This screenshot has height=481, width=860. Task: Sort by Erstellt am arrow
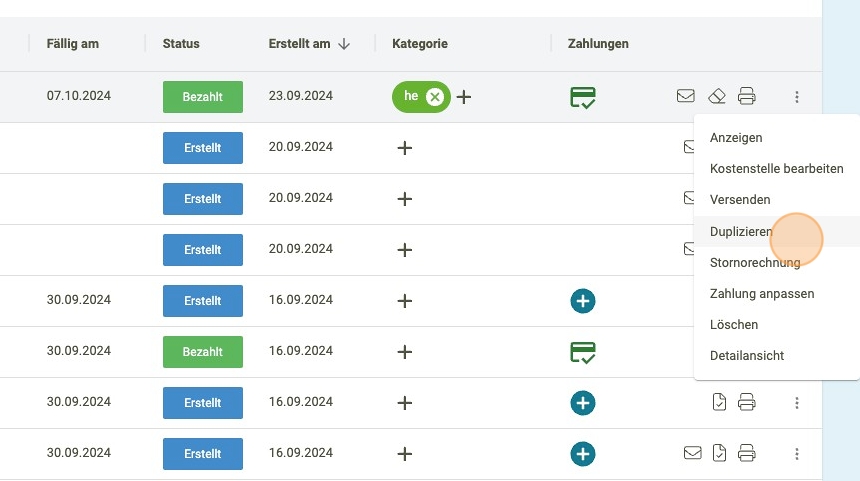click(344, 44)
